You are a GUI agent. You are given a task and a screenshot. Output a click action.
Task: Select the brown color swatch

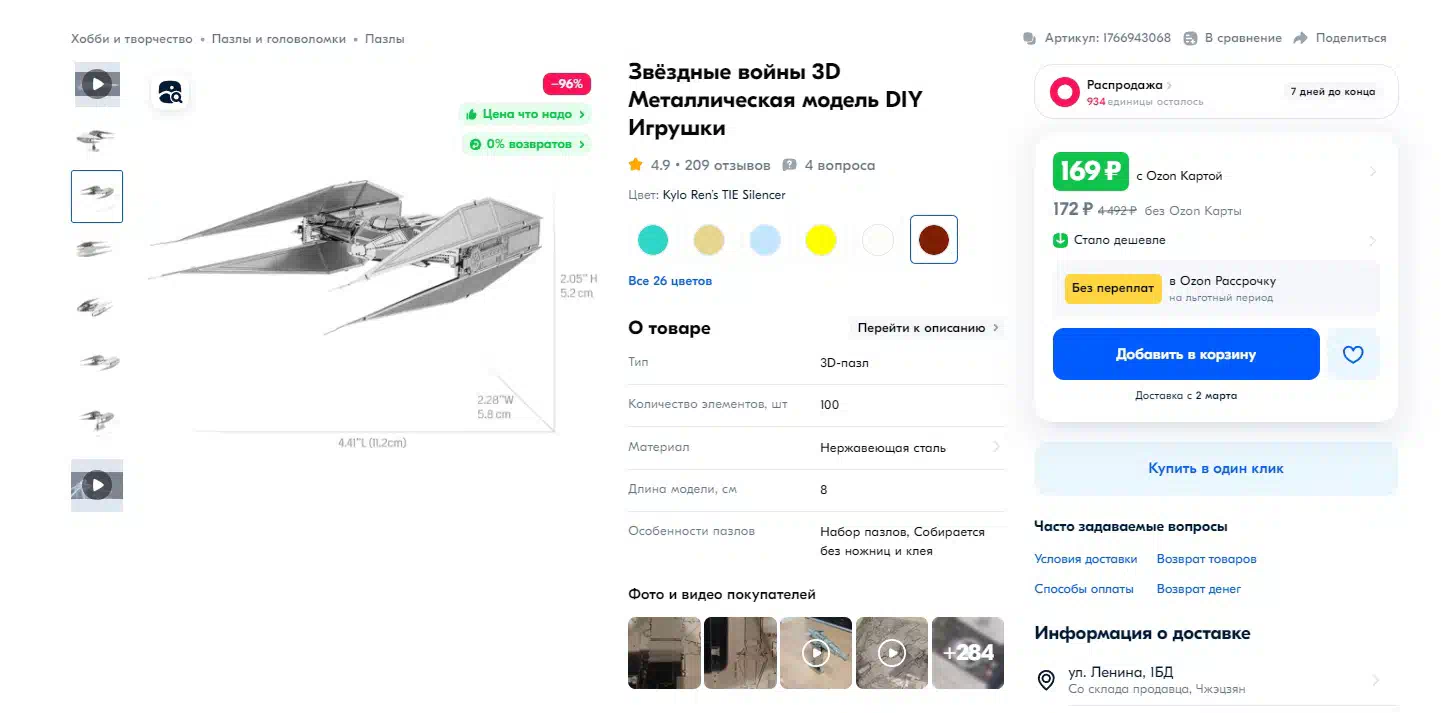[x=934, y=240]
